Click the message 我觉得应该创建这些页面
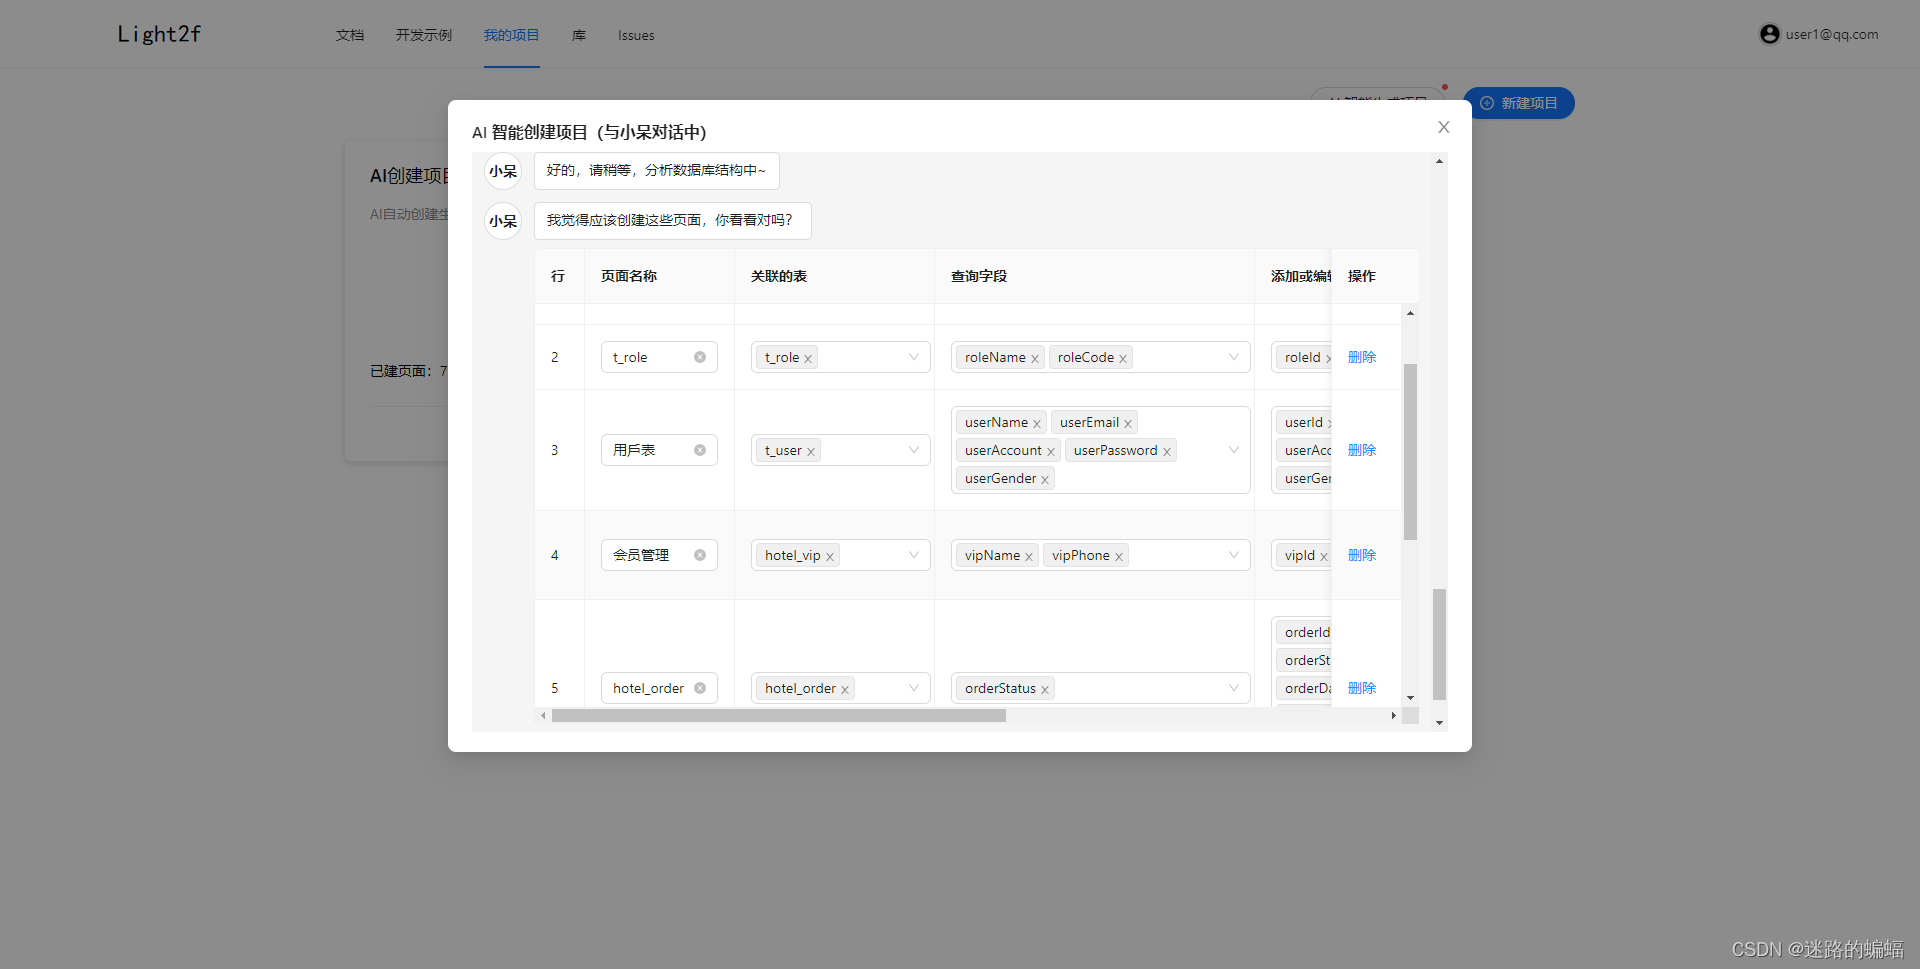The image size is (1920, 969). coord(673,221)
